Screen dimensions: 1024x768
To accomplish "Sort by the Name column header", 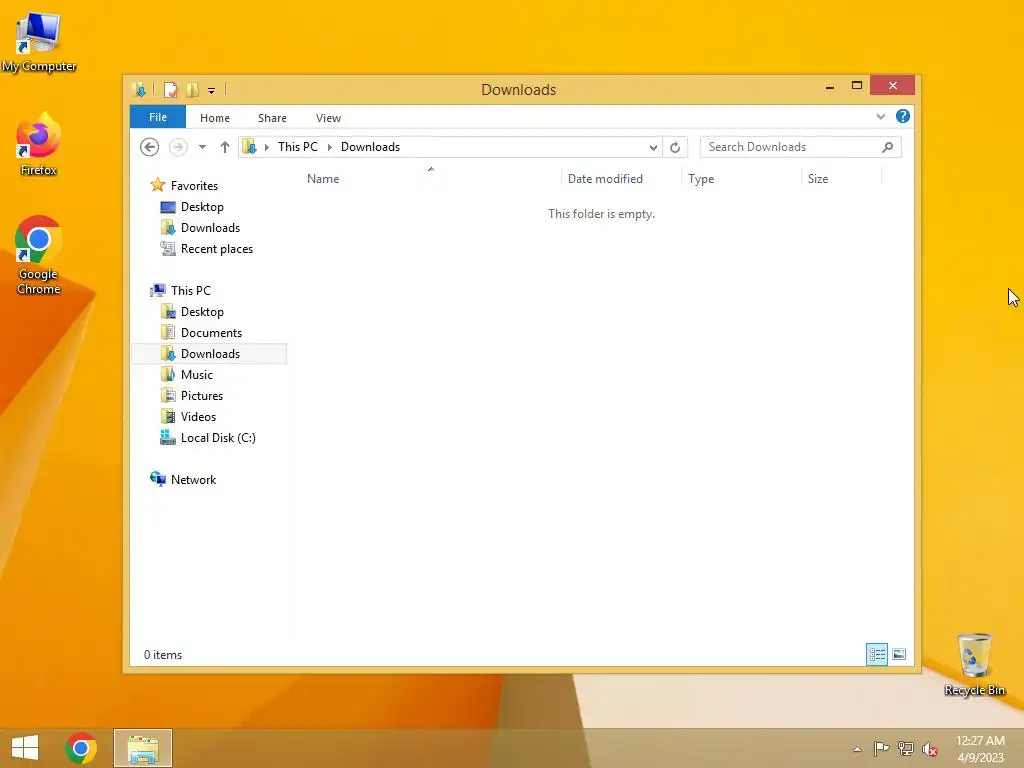I will click(323, 179).
